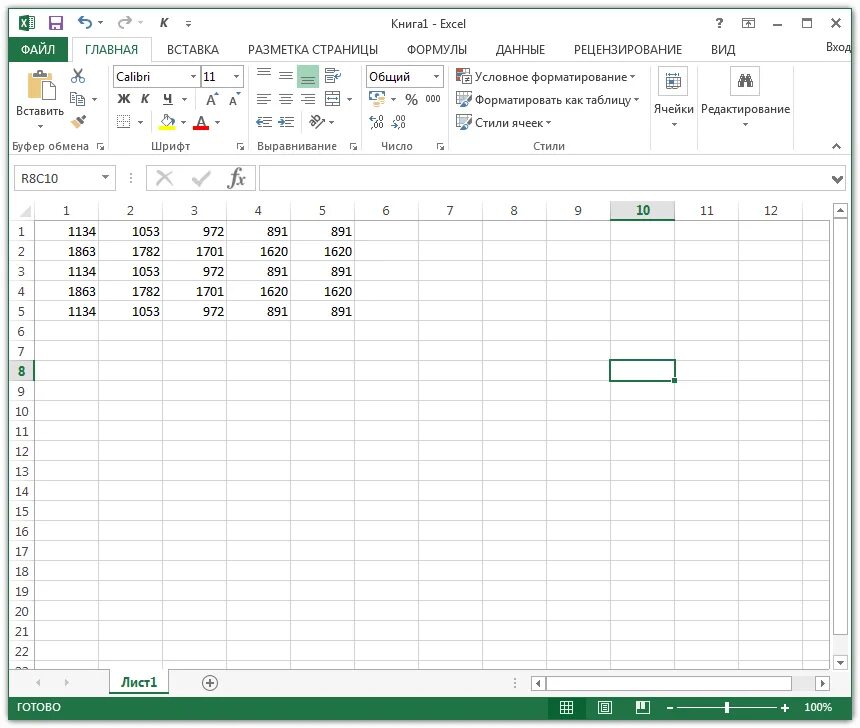Image resolution: width=860 pixels, height=728 pixels.
Task: Merge and center the cells
Action: 332,99
